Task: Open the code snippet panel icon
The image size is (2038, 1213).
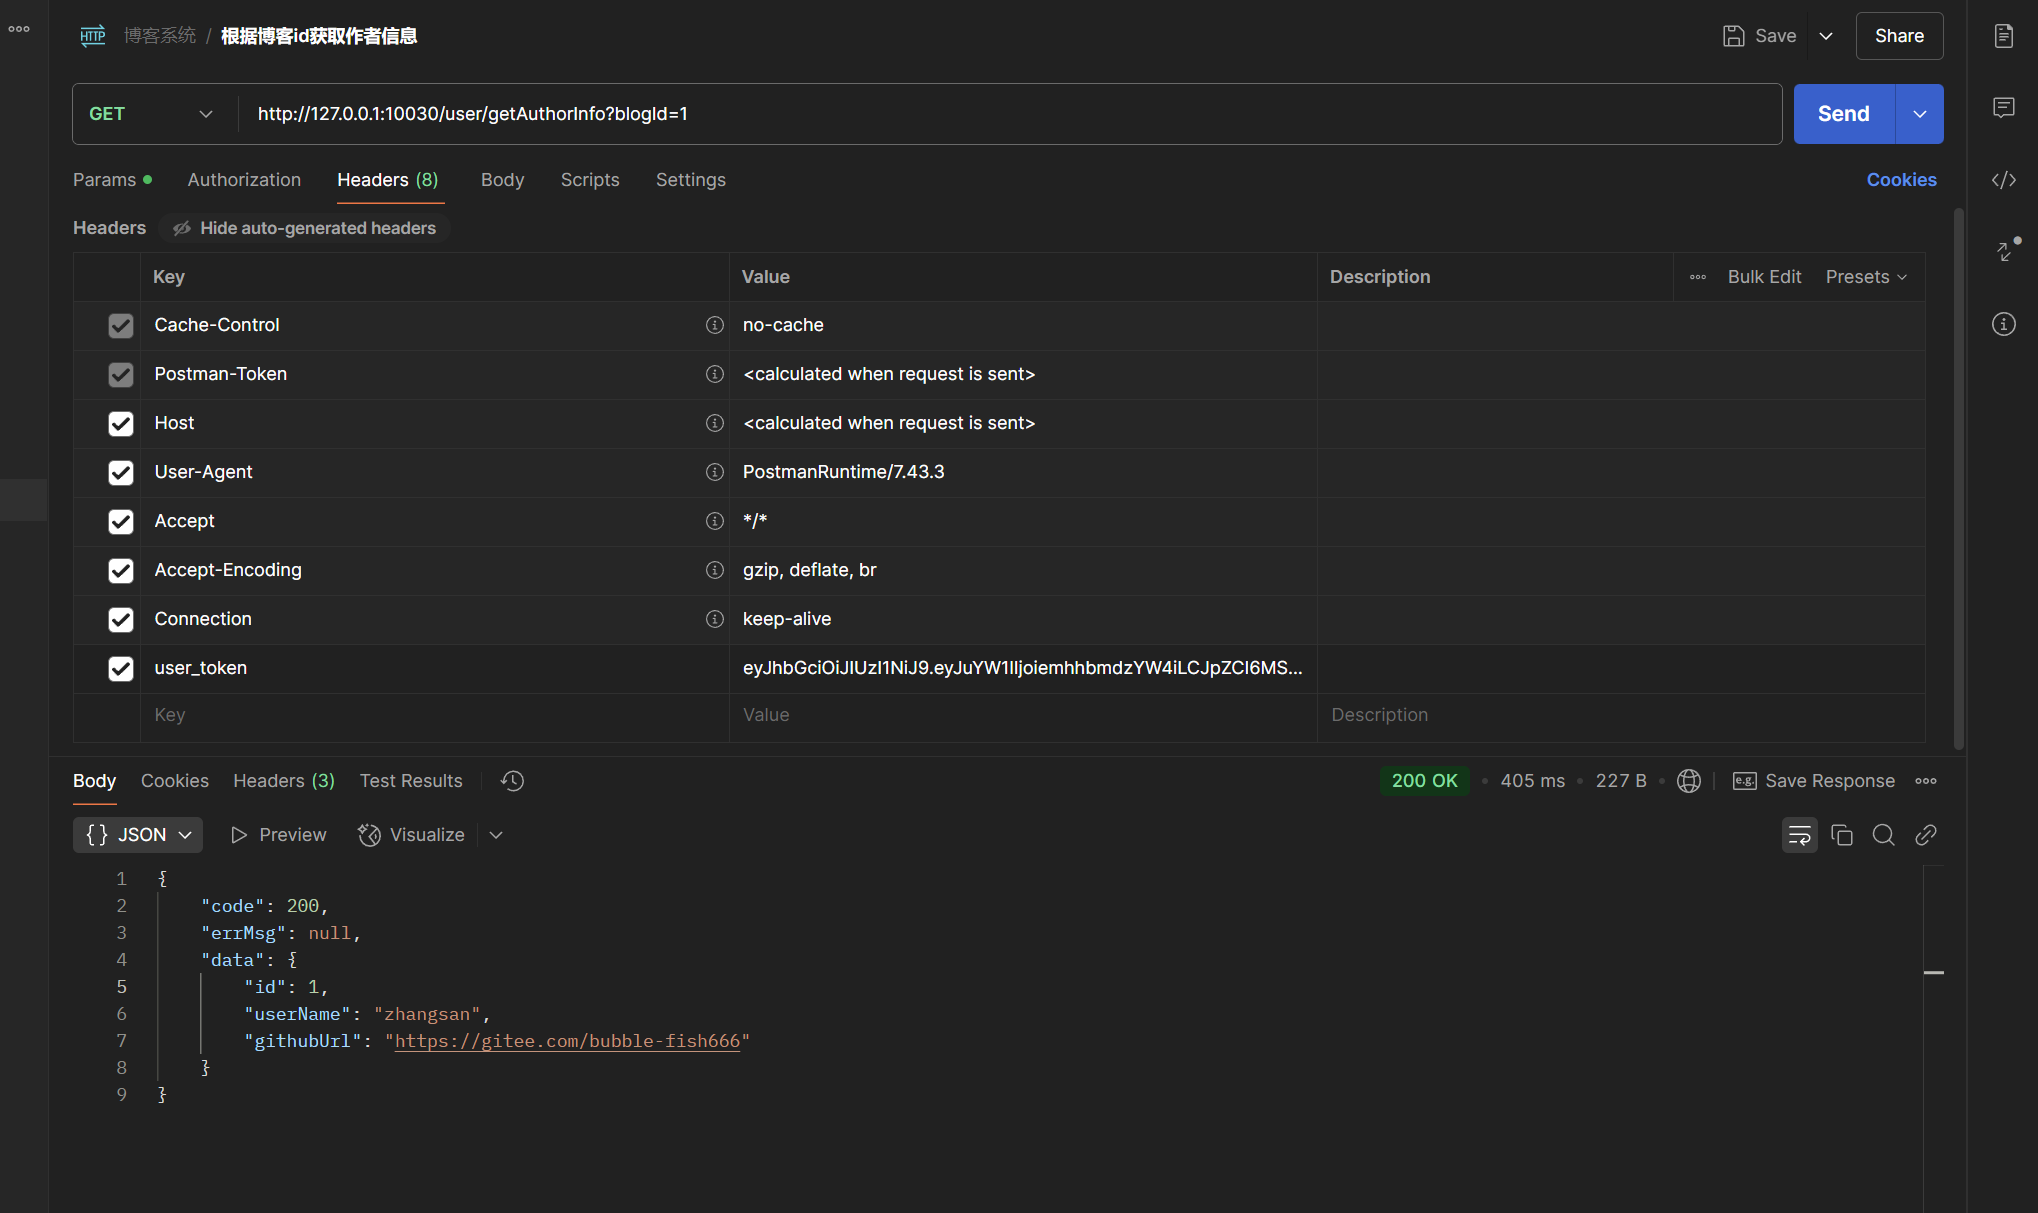Action: coord(2003,180)
